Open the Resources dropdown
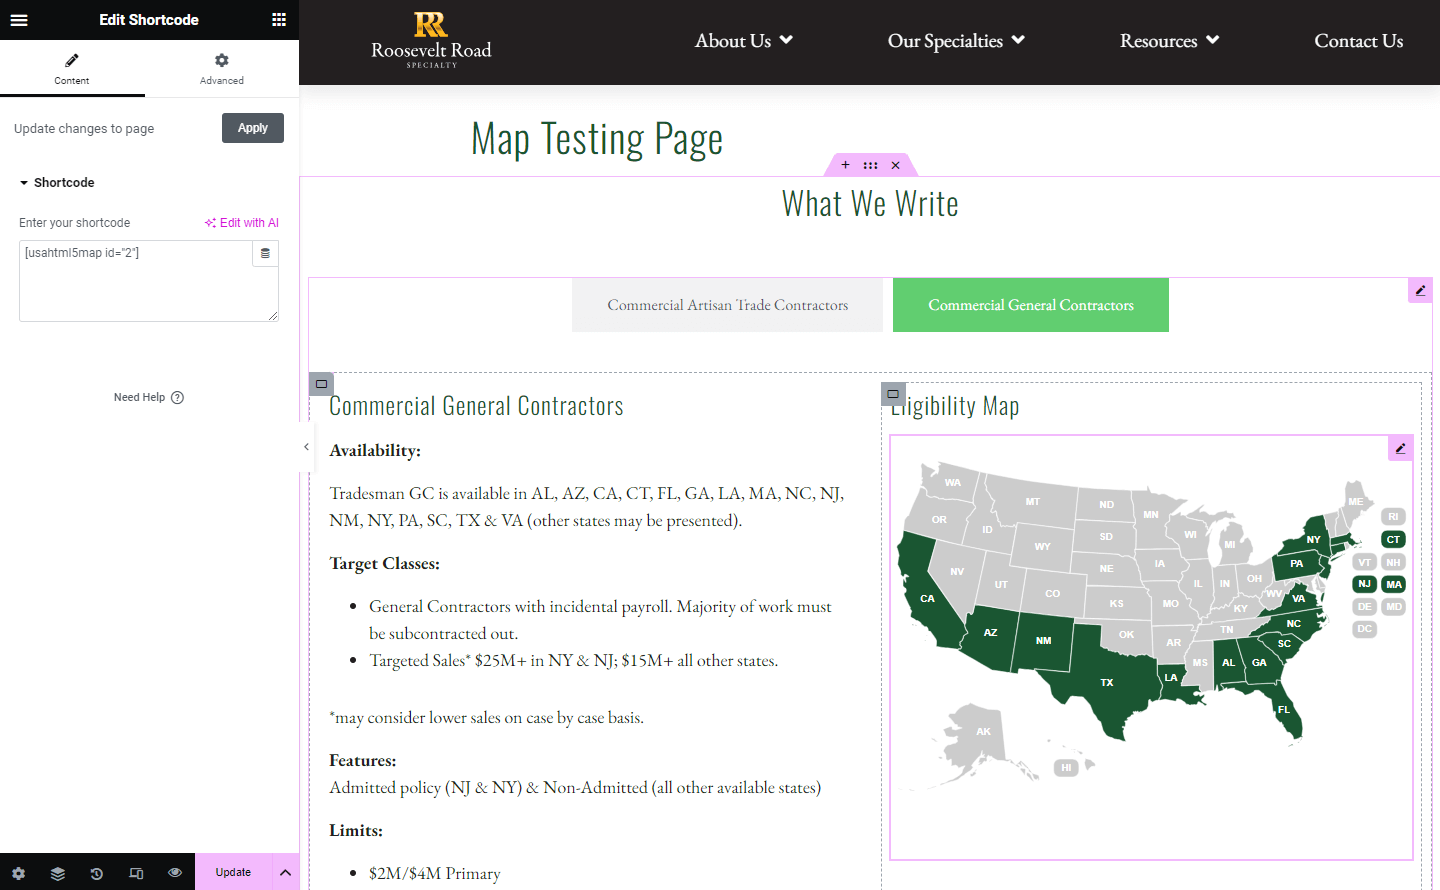Screen dimensions: 1440x890 (1169, 40)
